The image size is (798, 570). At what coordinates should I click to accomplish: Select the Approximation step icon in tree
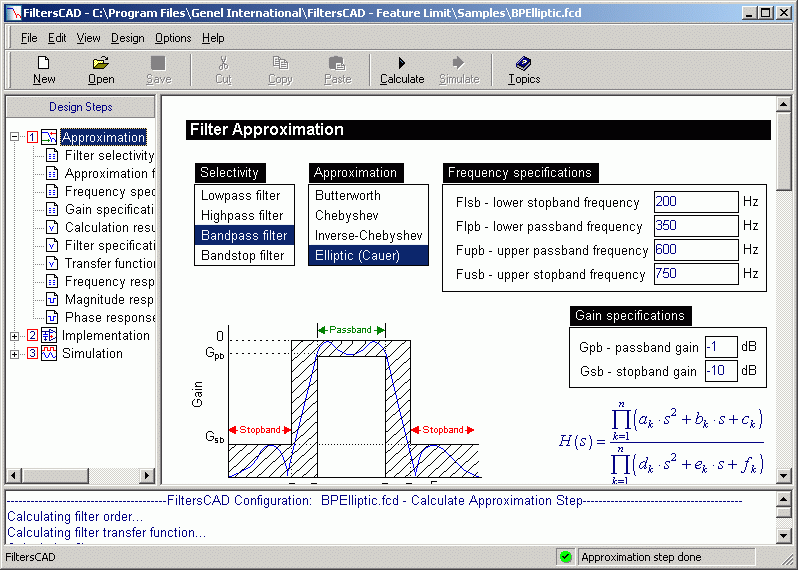49,137
